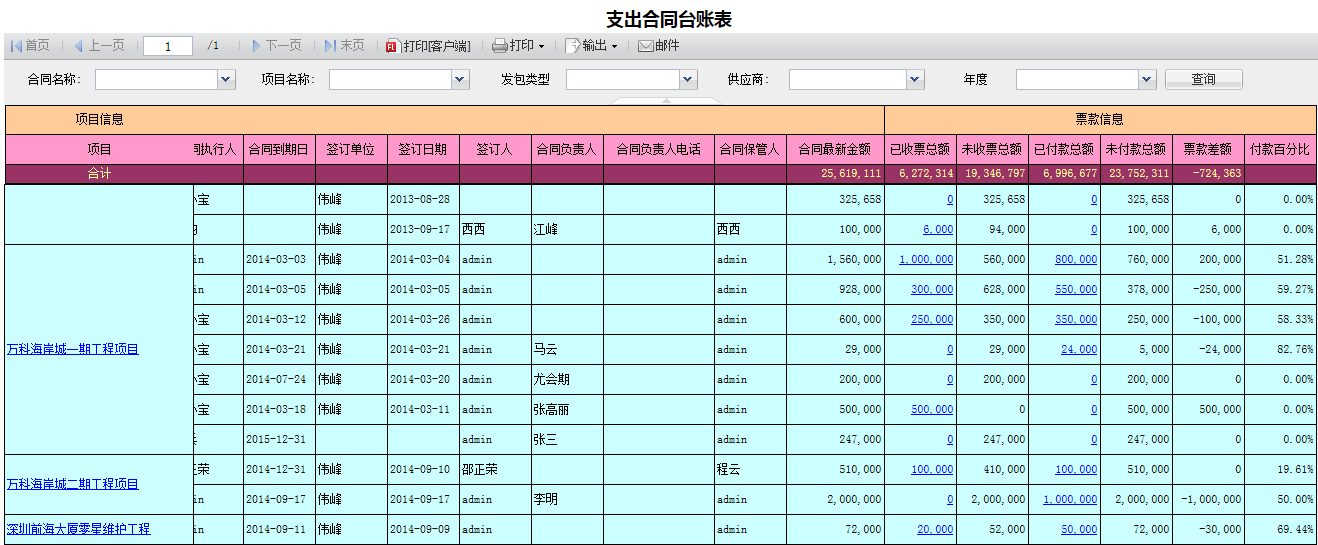Open project 万科海岸城一期工程项目

[73, 350]
